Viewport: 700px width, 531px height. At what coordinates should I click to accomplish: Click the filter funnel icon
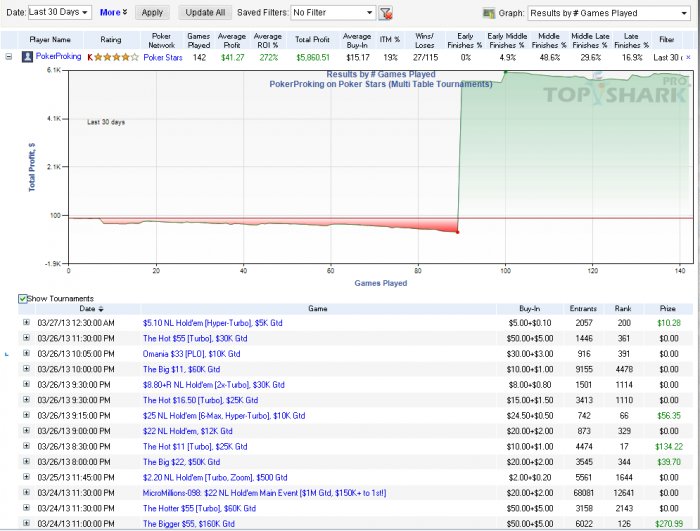click(x=386, y=13)
